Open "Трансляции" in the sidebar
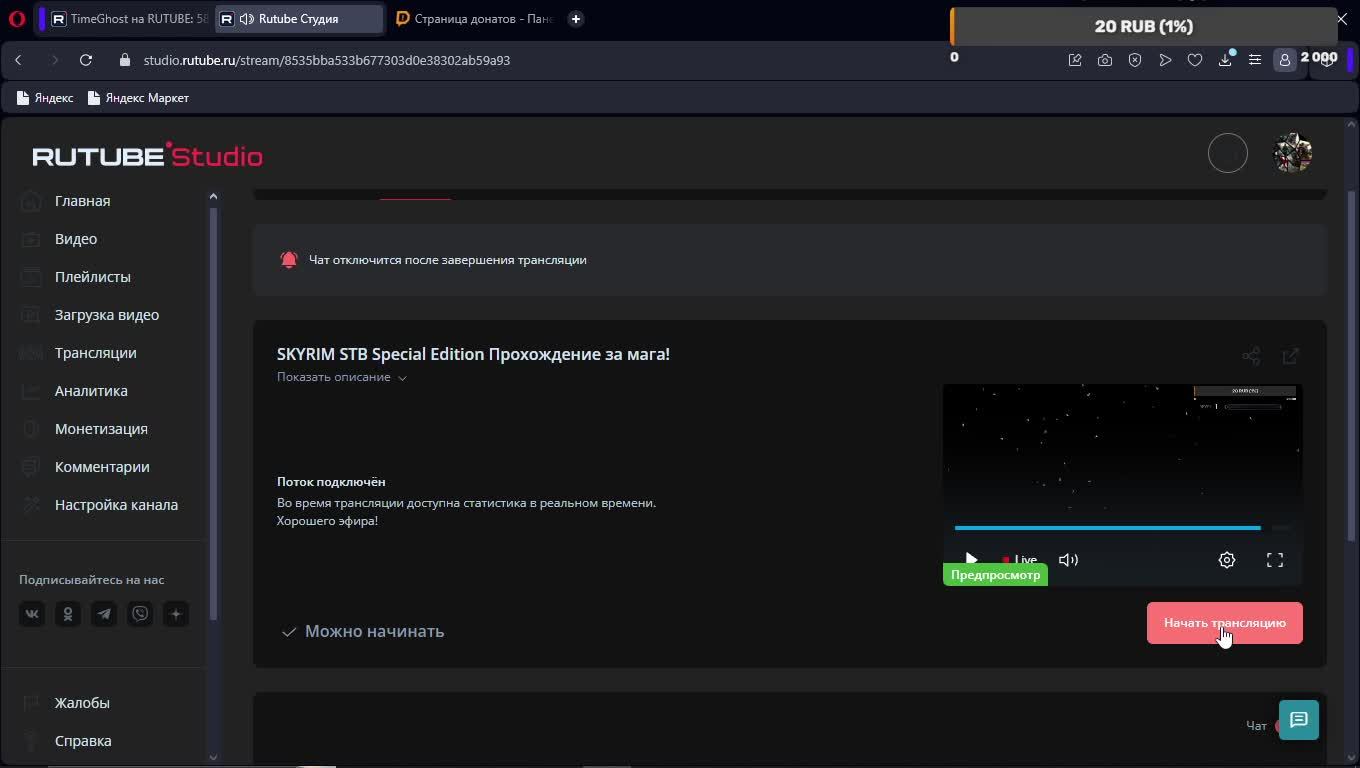Screen dimensions: 1360x768 [x=96, y=353]
